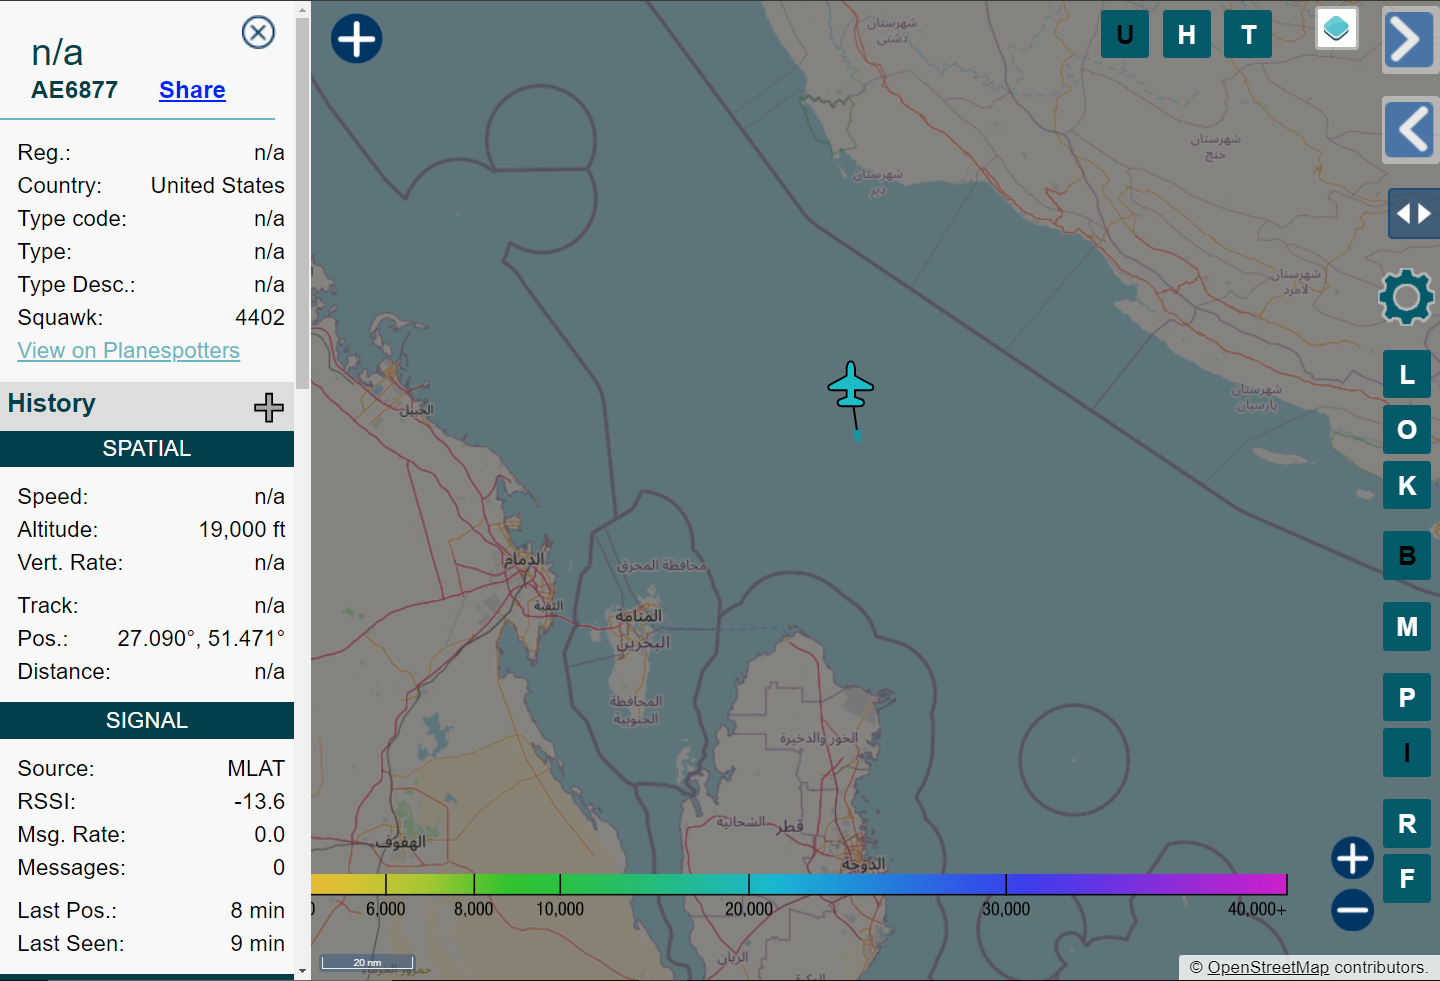Viewport: 1440px width, 981px height.
Task: Click the round plus button at map top-left
Action: (357, 39)
